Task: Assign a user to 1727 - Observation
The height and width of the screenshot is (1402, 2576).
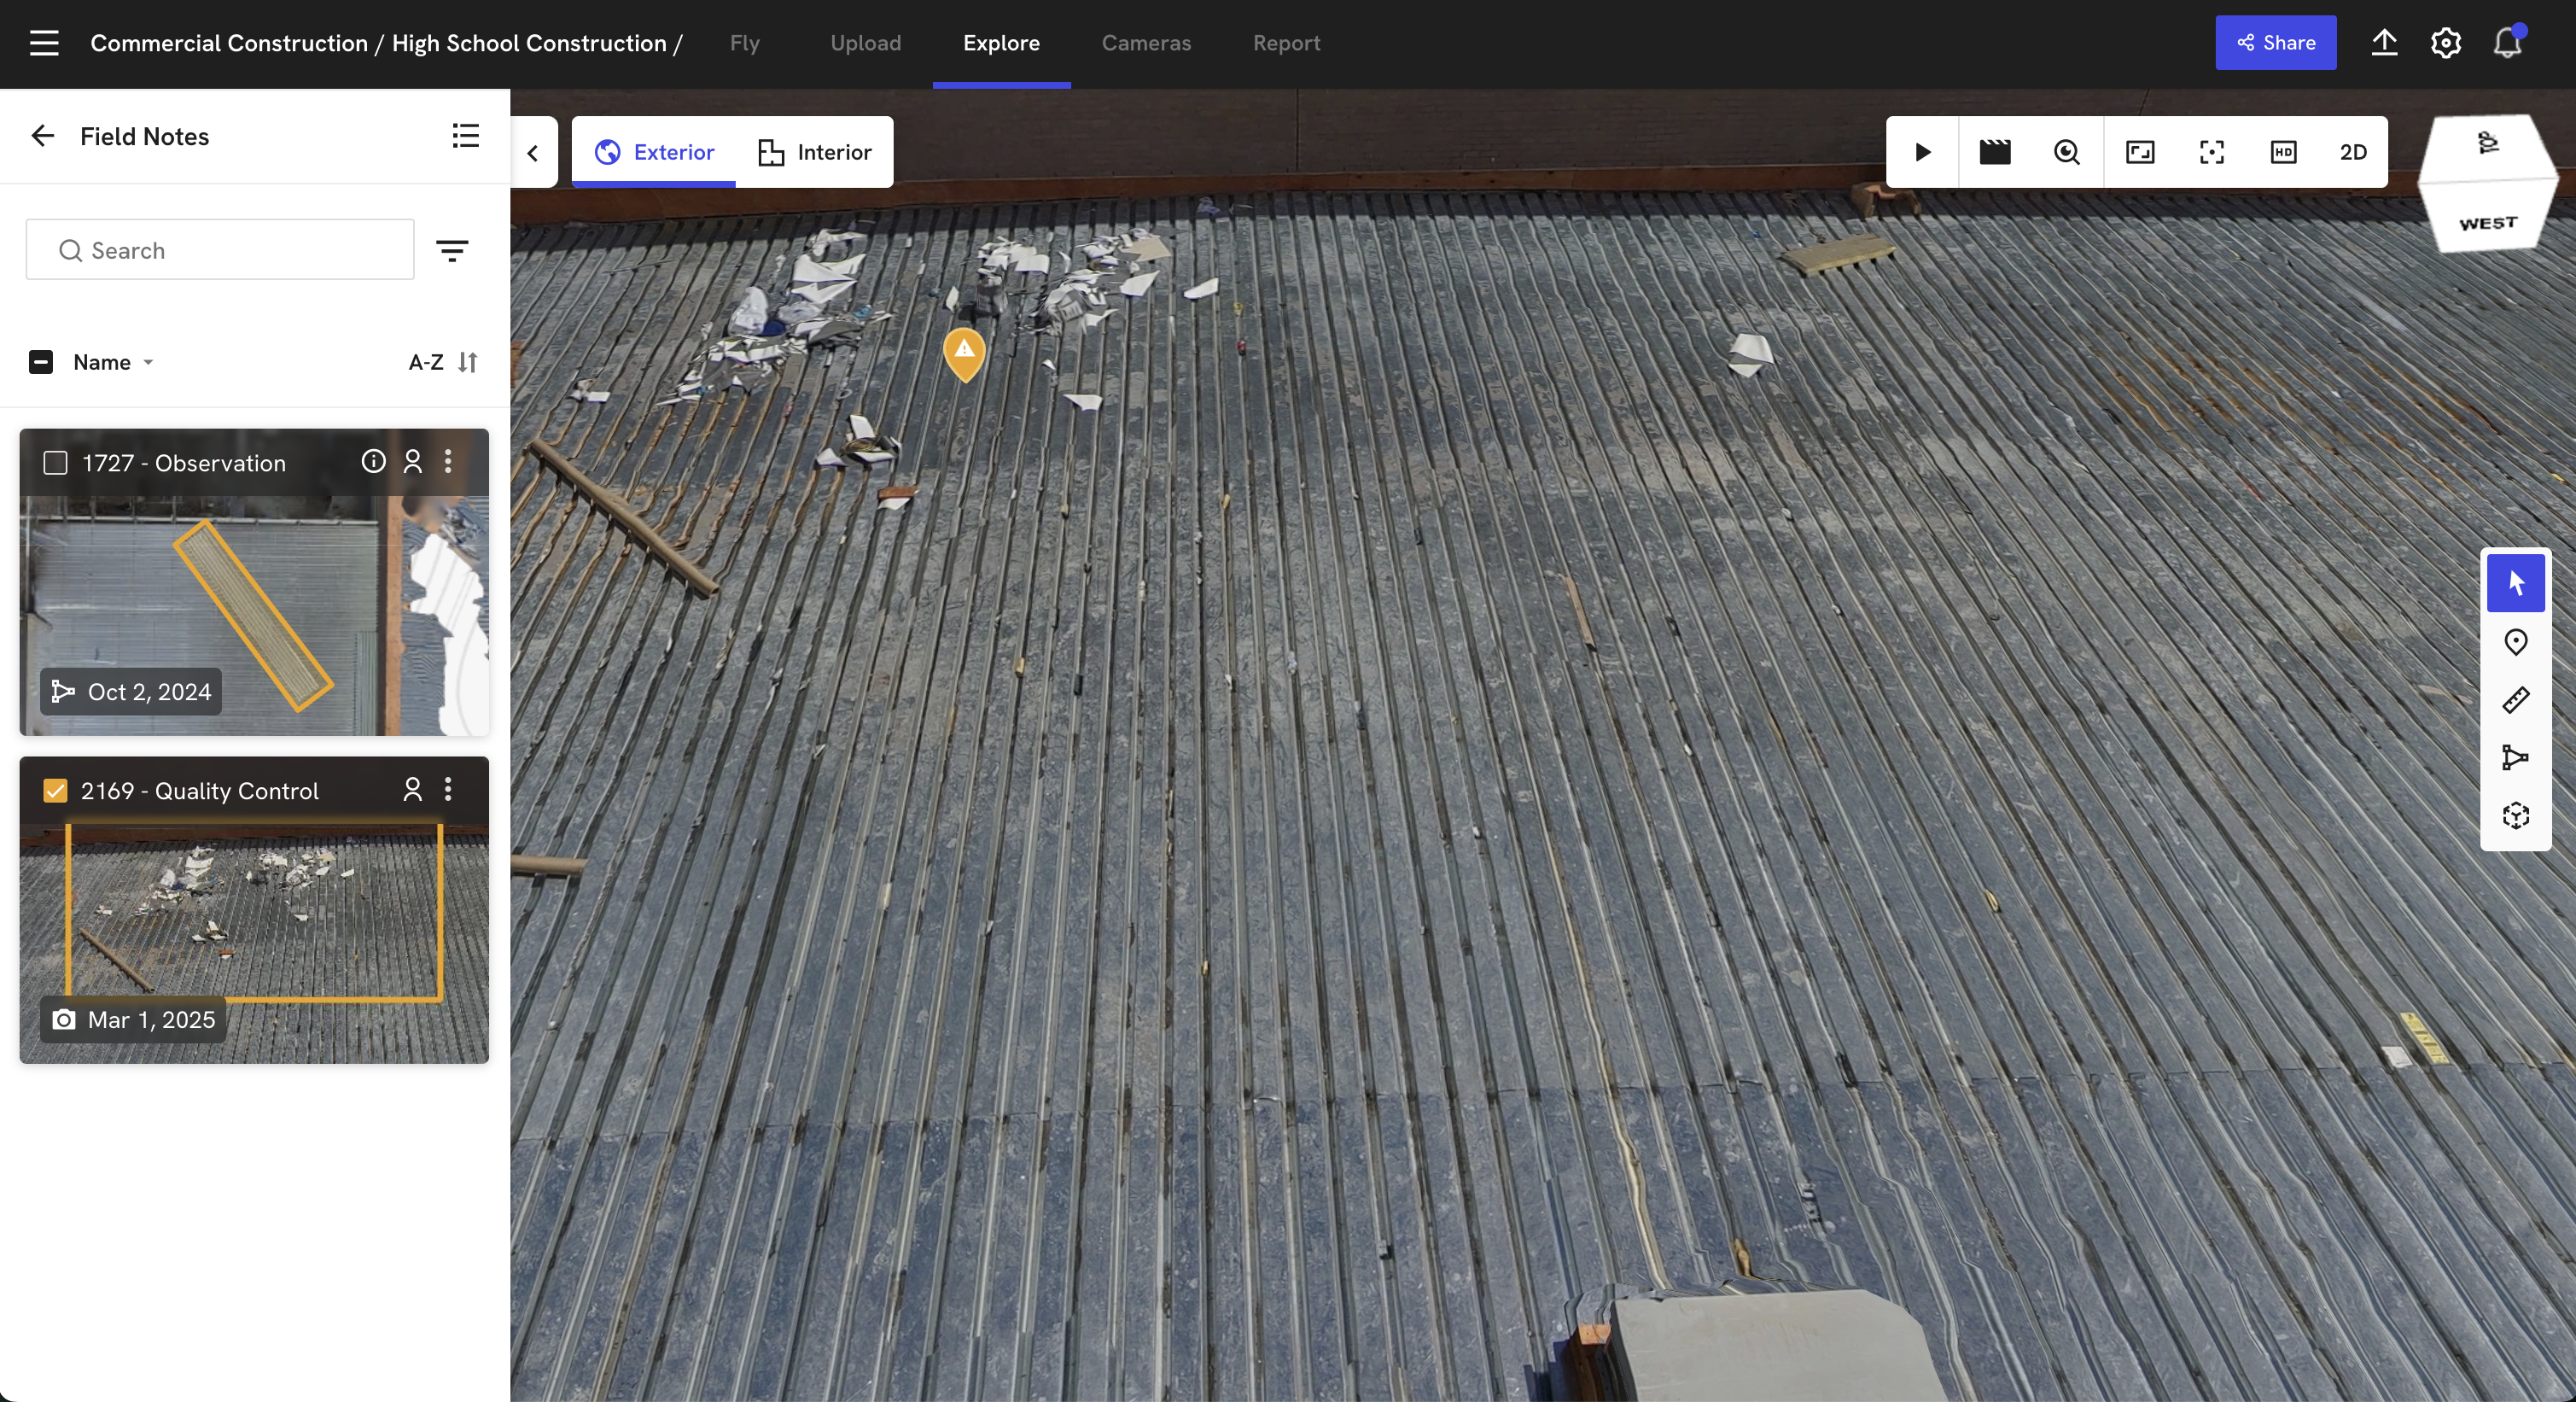Action: [412, 461]
